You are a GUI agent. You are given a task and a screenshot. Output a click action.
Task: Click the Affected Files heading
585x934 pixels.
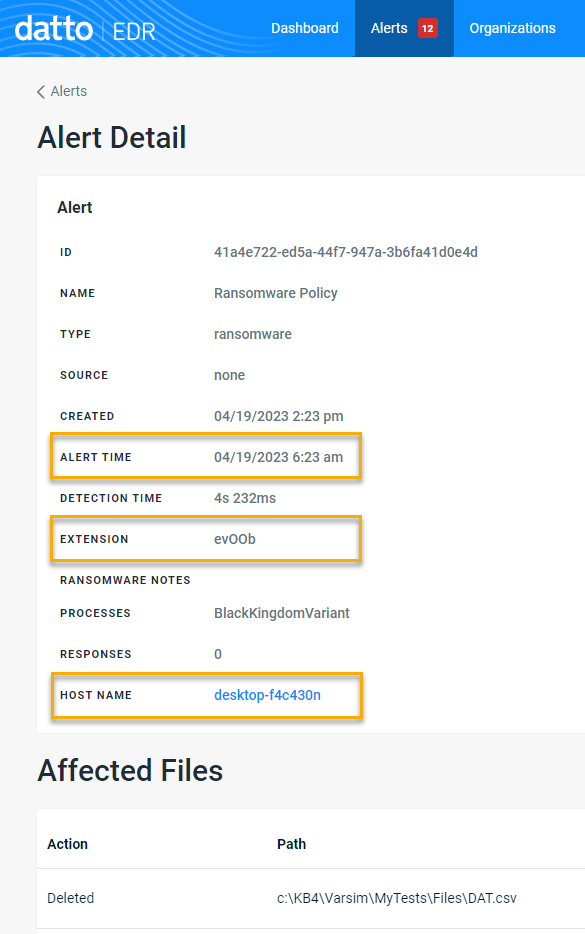tap(130, 770)
